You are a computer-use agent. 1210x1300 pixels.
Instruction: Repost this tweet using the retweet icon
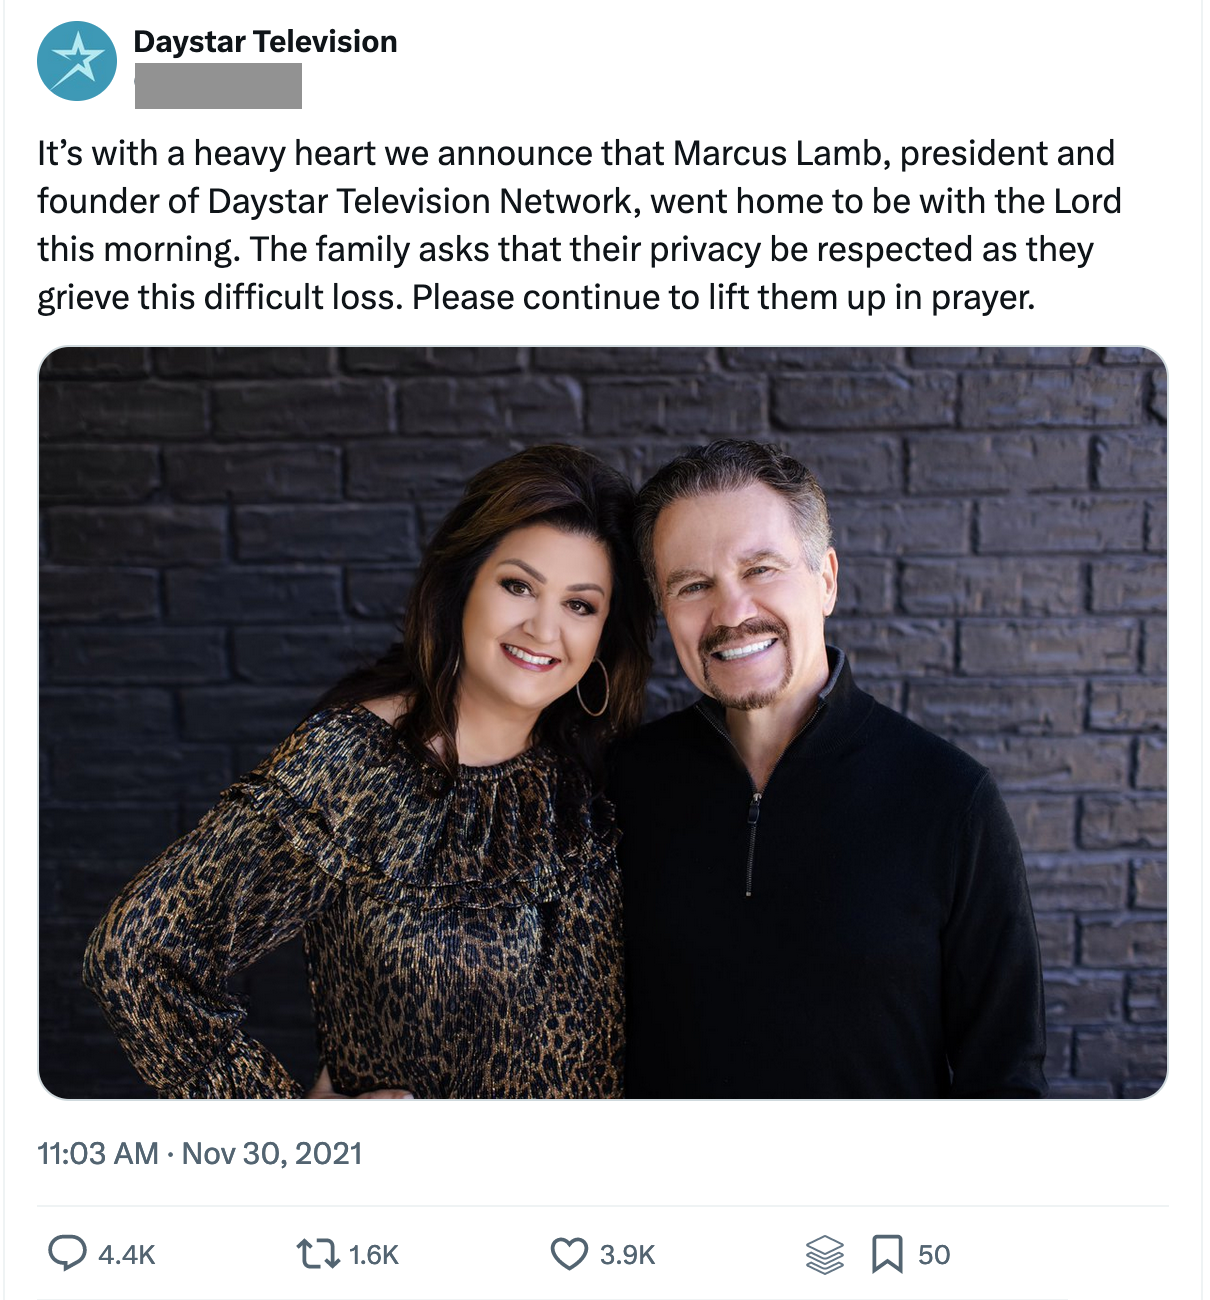[318, 1253]
